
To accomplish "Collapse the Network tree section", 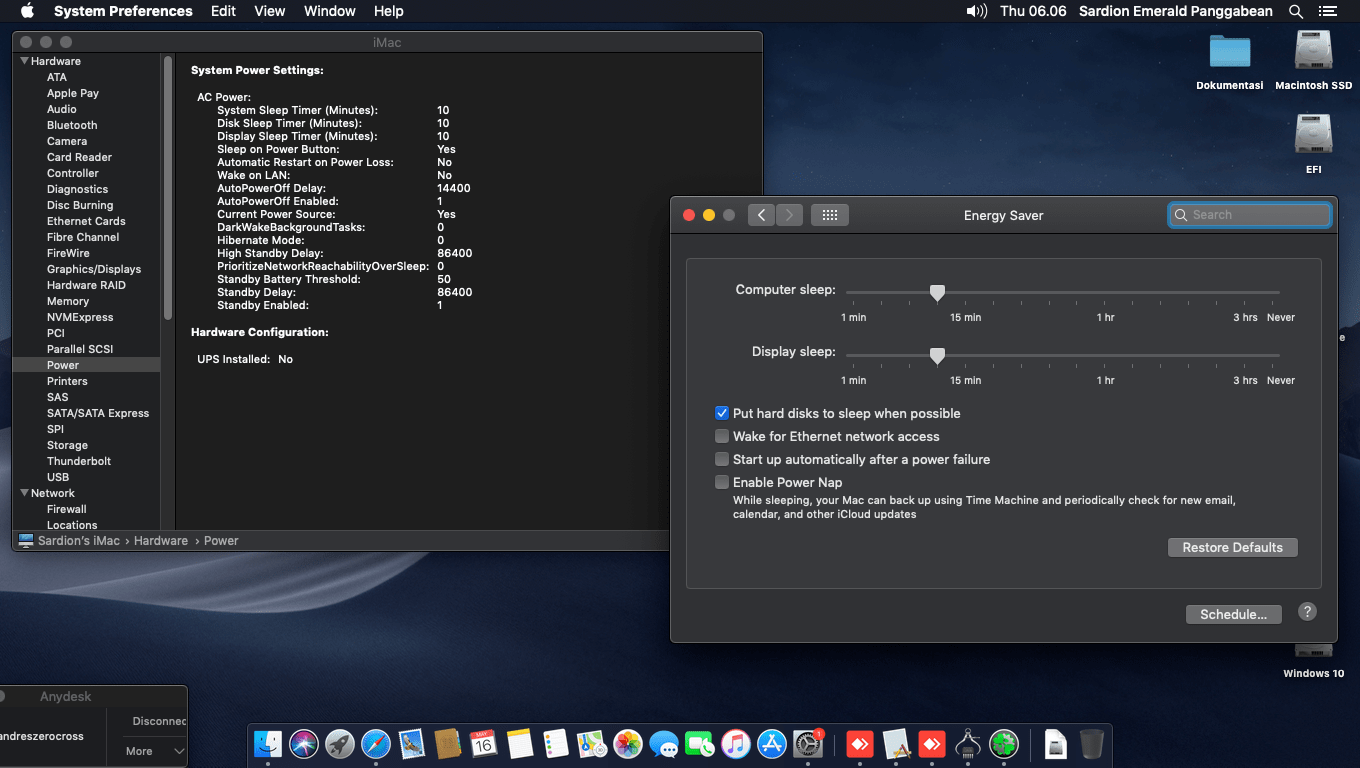I will coord(24,493).
